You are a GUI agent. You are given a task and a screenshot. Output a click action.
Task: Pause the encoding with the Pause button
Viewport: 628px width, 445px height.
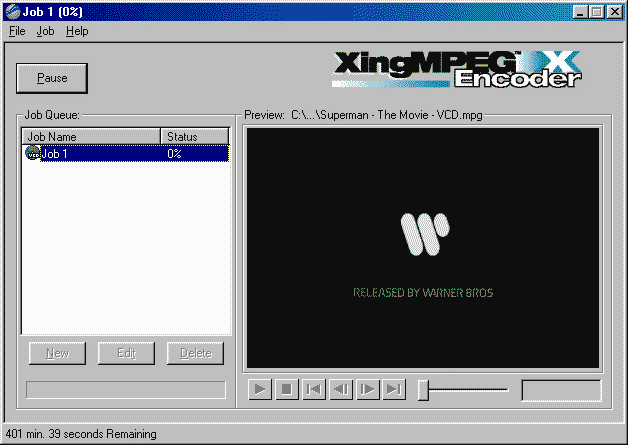pos(52,78)
